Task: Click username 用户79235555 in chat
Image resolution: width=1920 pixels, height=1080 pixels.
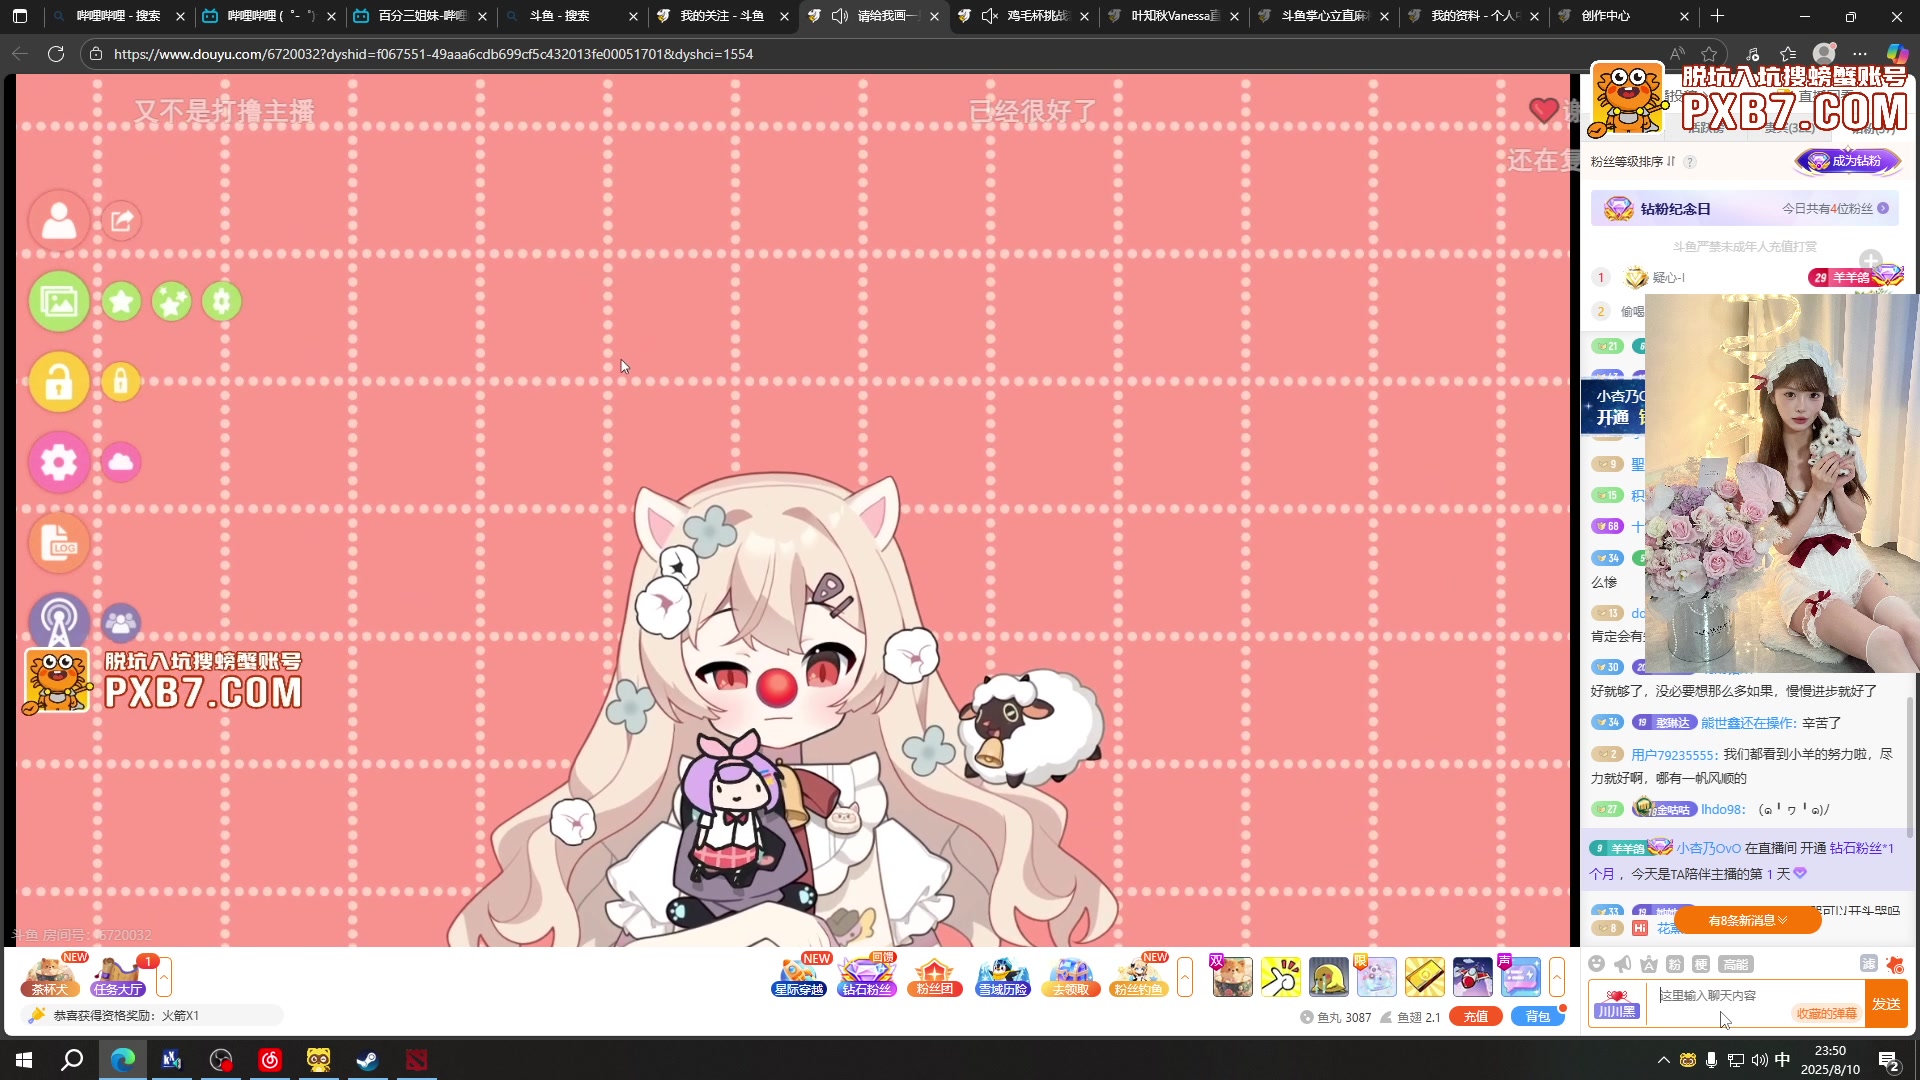Action: tap(1674, 755)
